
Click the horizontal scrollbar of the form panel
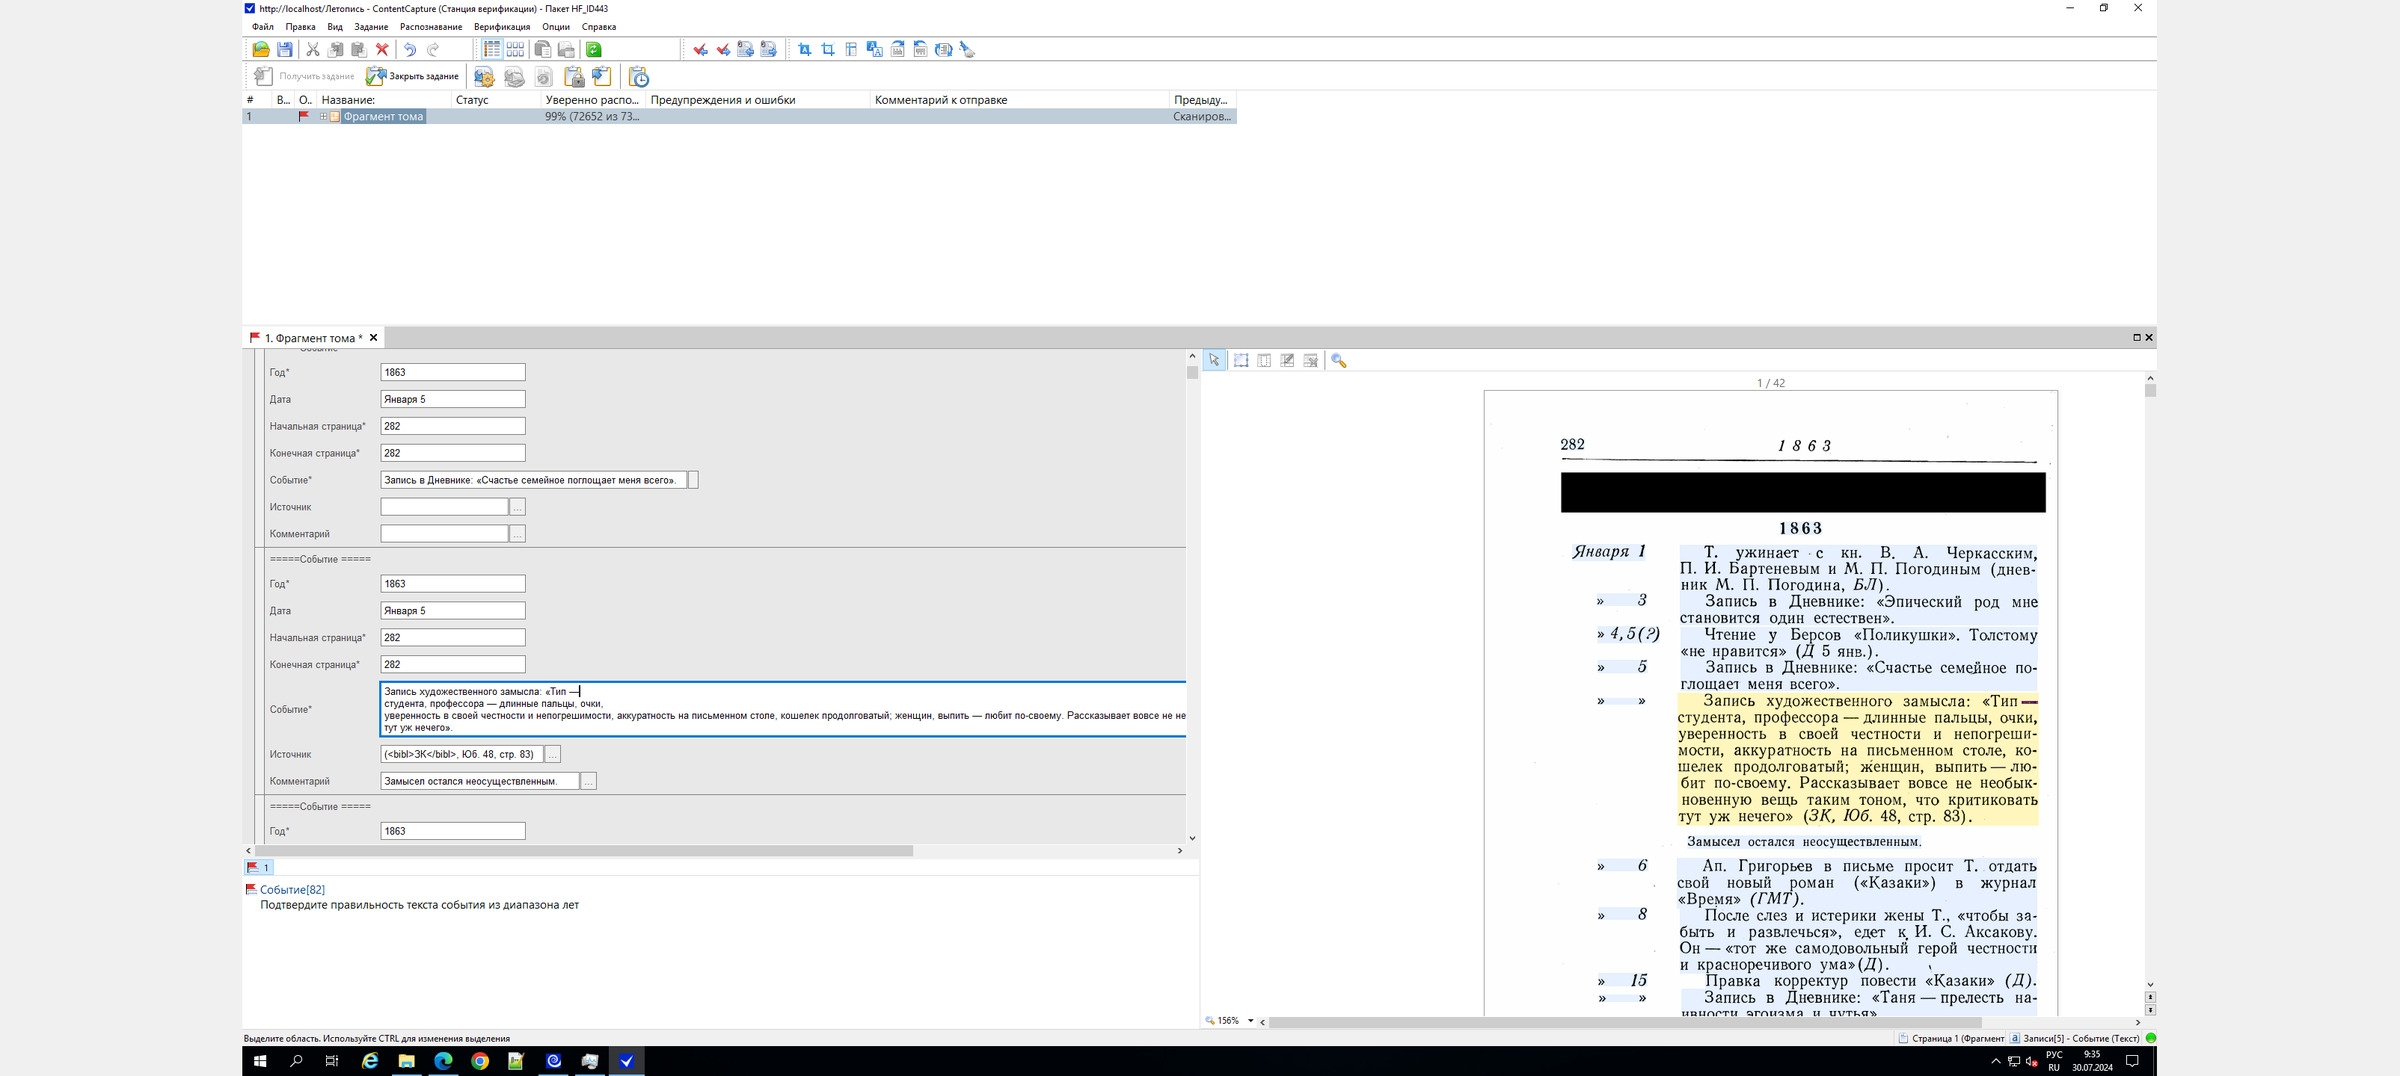tap(584, 851)
